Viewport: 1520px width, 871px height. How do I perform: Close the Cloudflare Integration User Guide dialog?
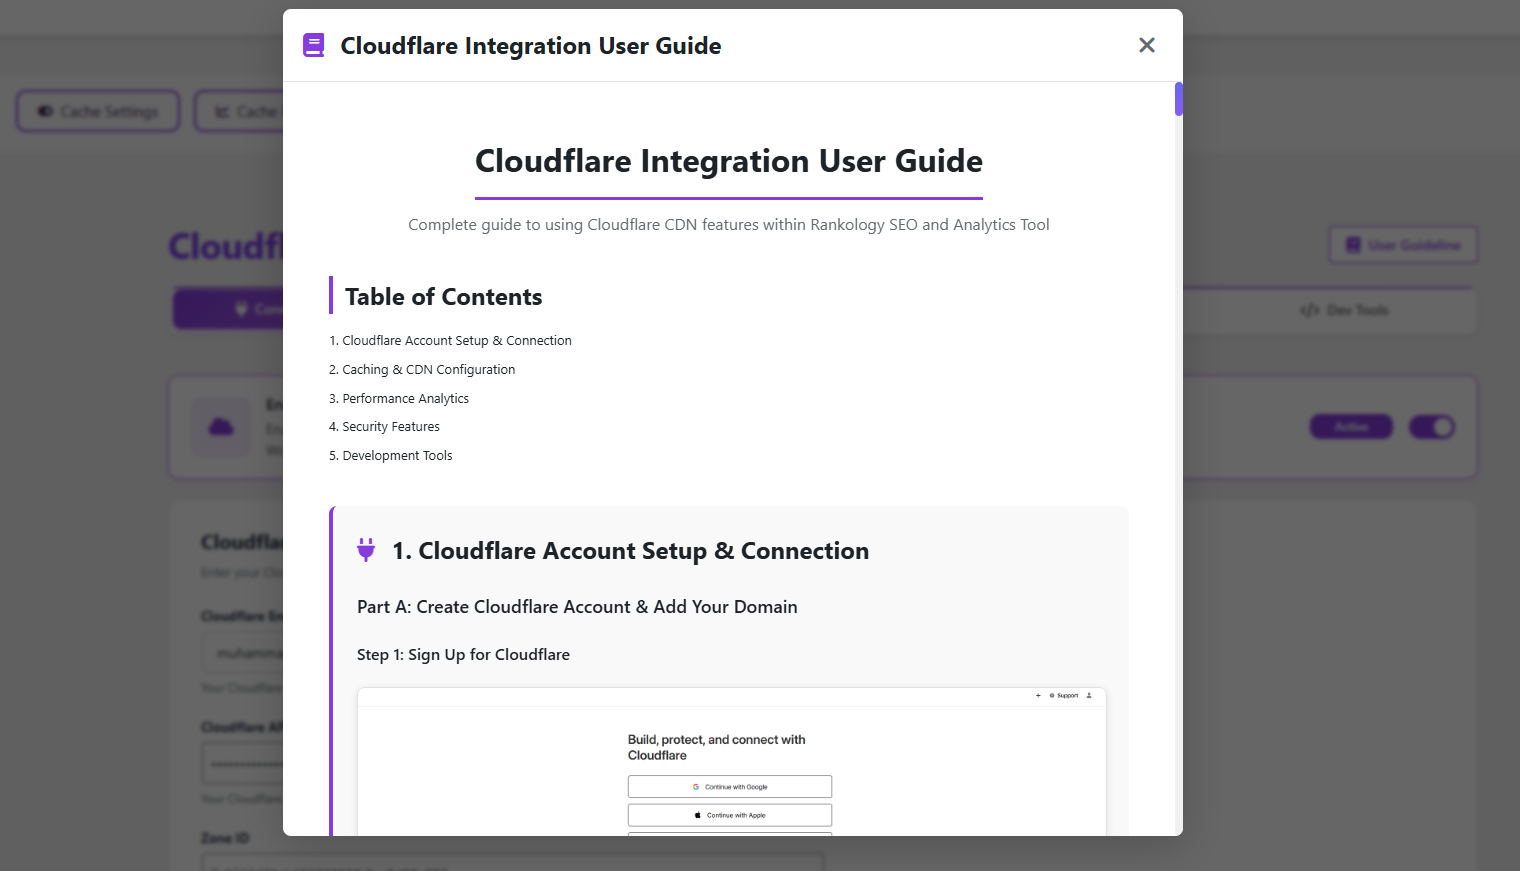[1147, 45]
